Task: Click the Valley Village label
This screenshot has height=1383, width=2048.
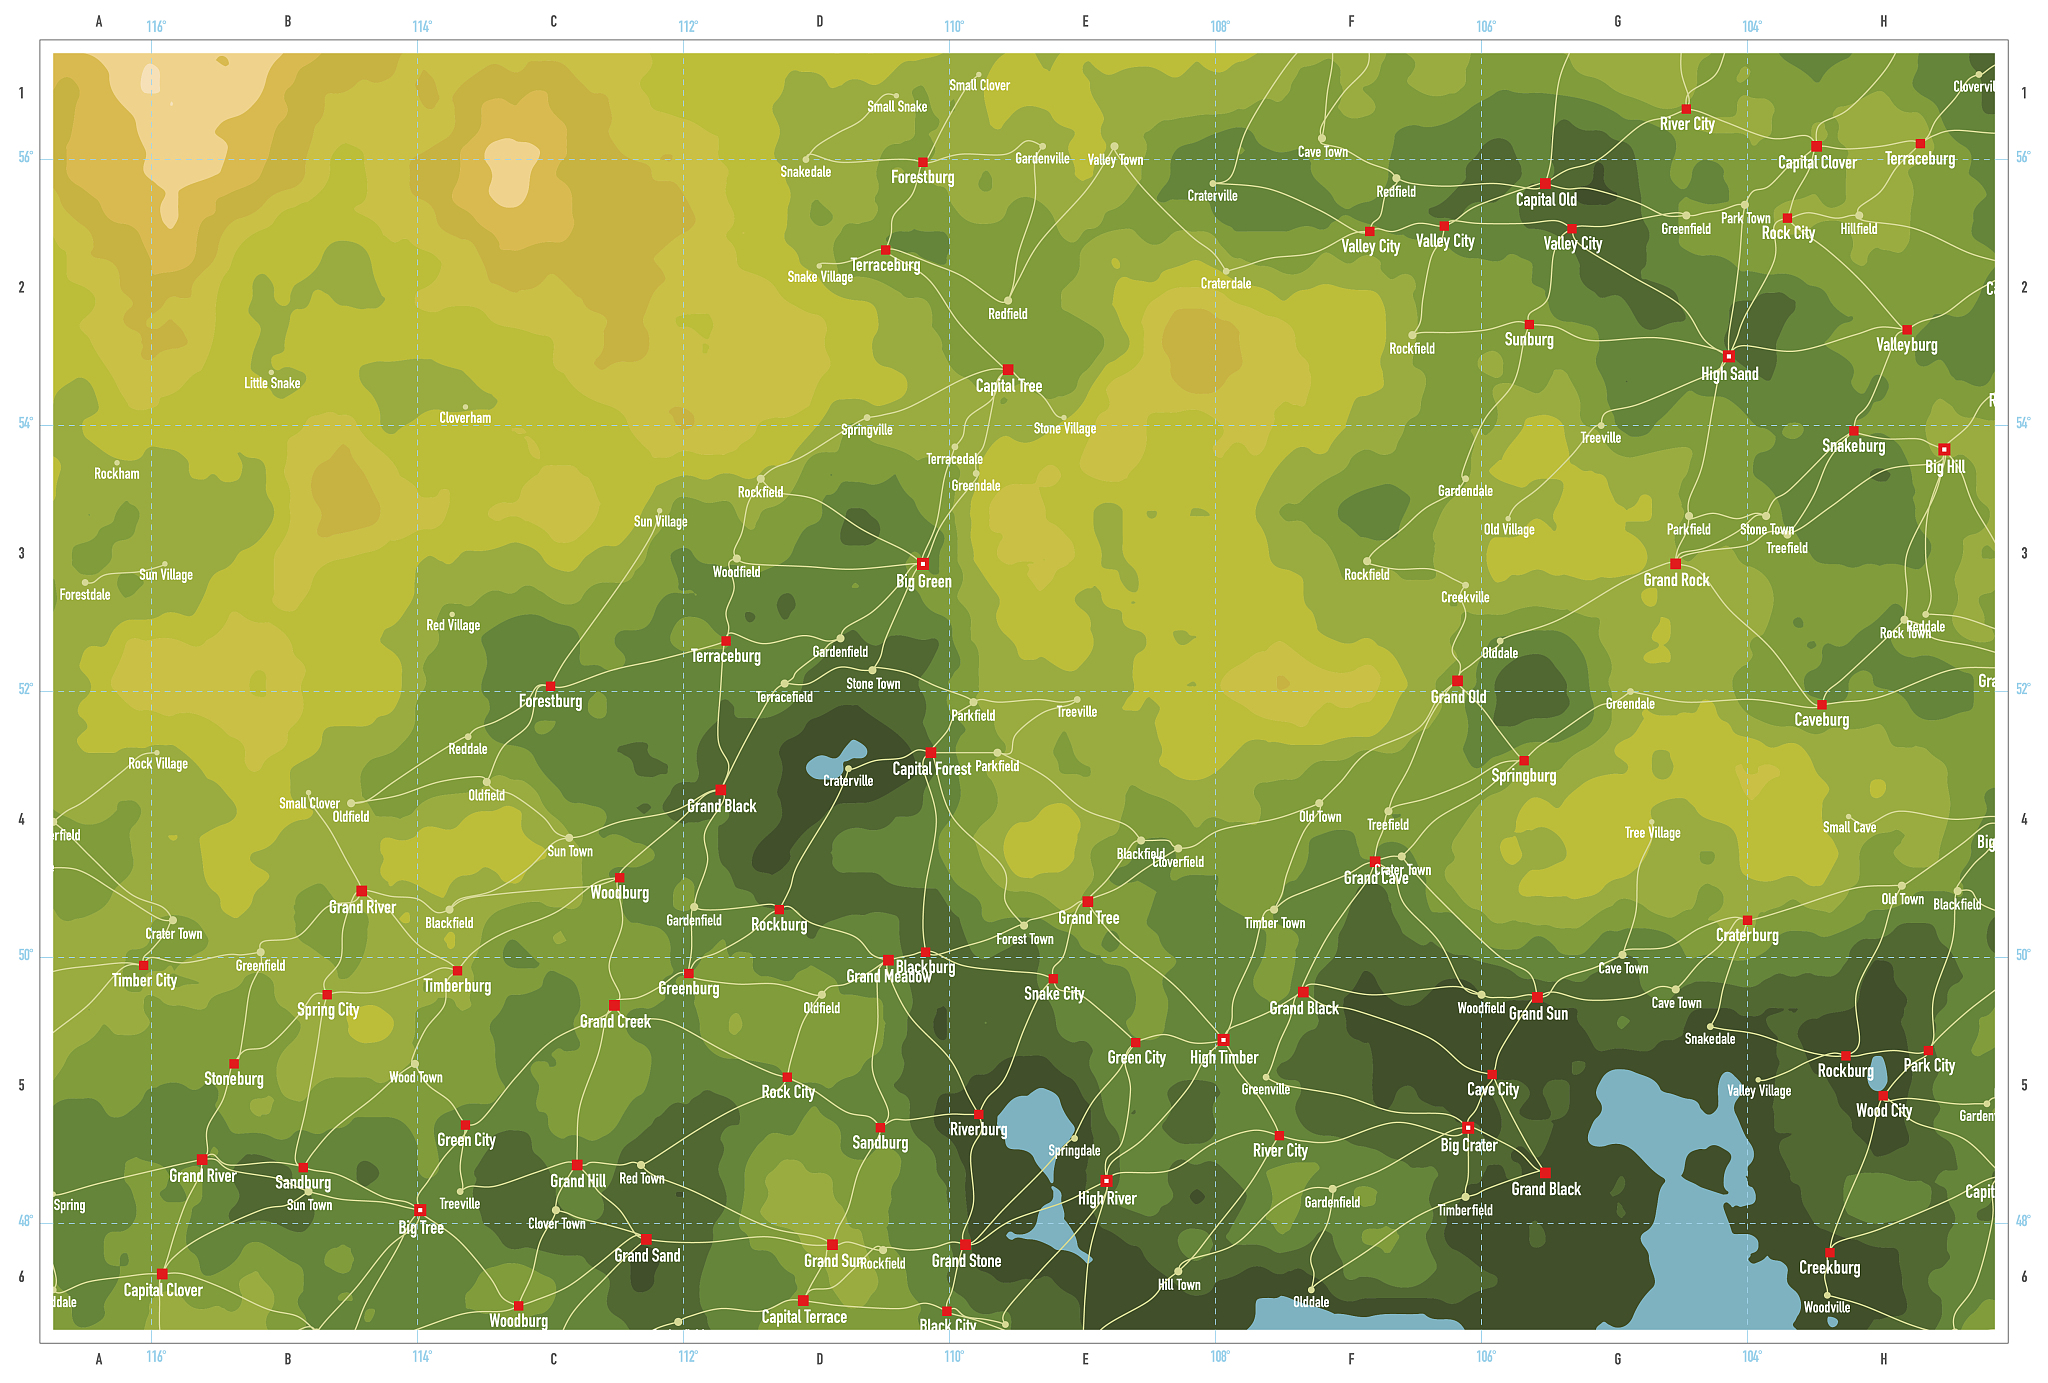Action: point(1759,1091)
